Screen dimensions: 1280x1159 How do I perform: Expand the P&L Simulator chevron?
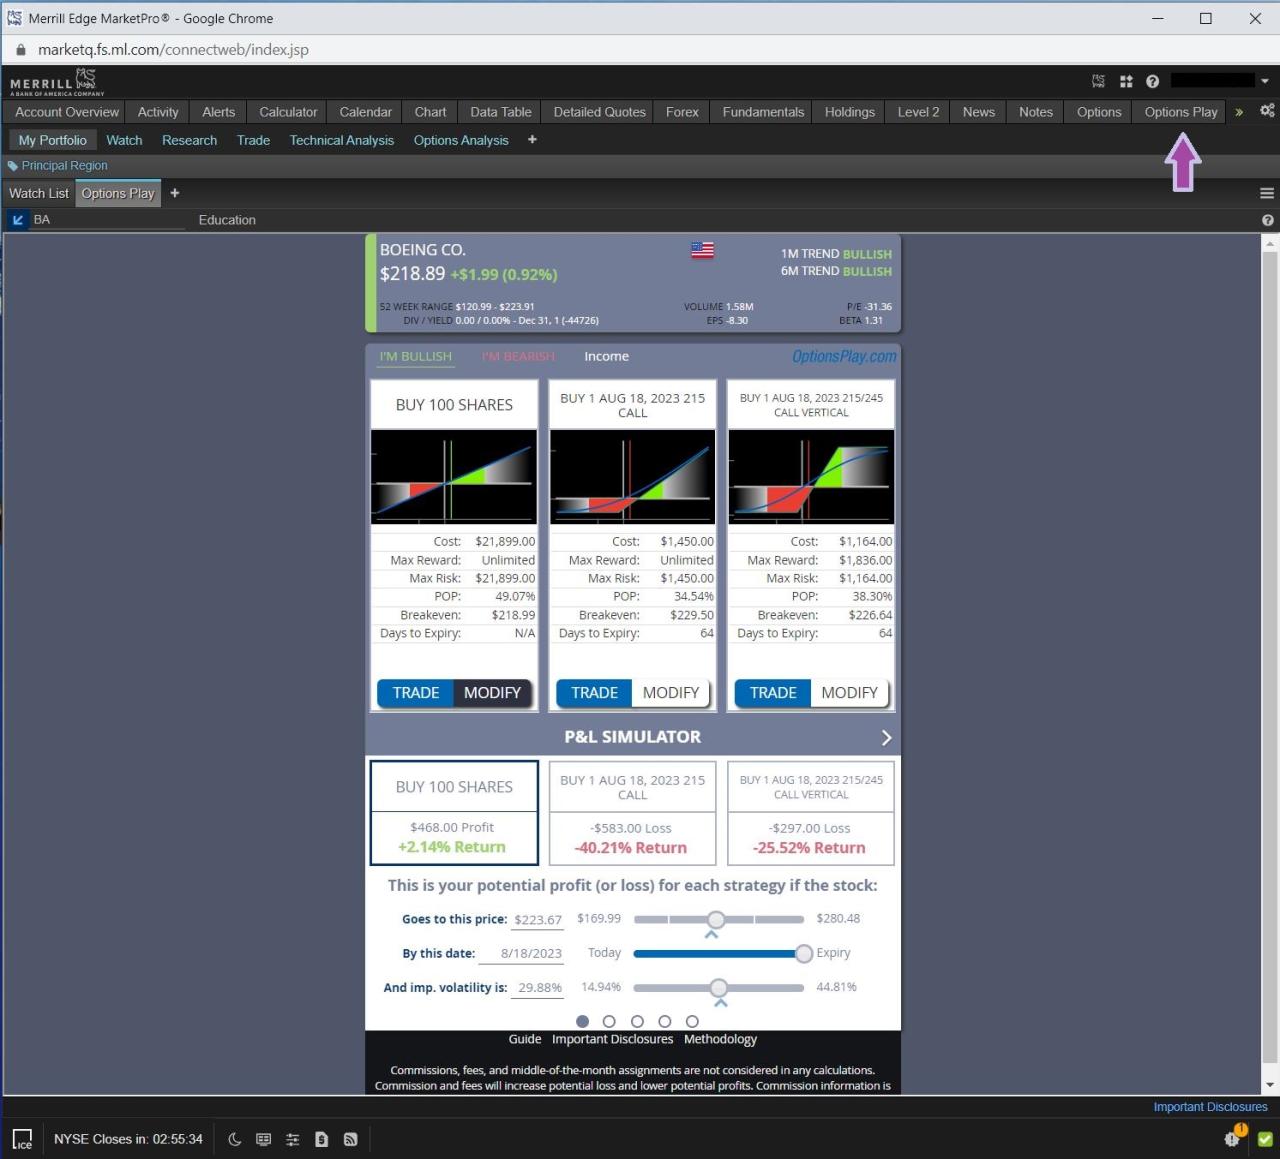pos(885,737)
